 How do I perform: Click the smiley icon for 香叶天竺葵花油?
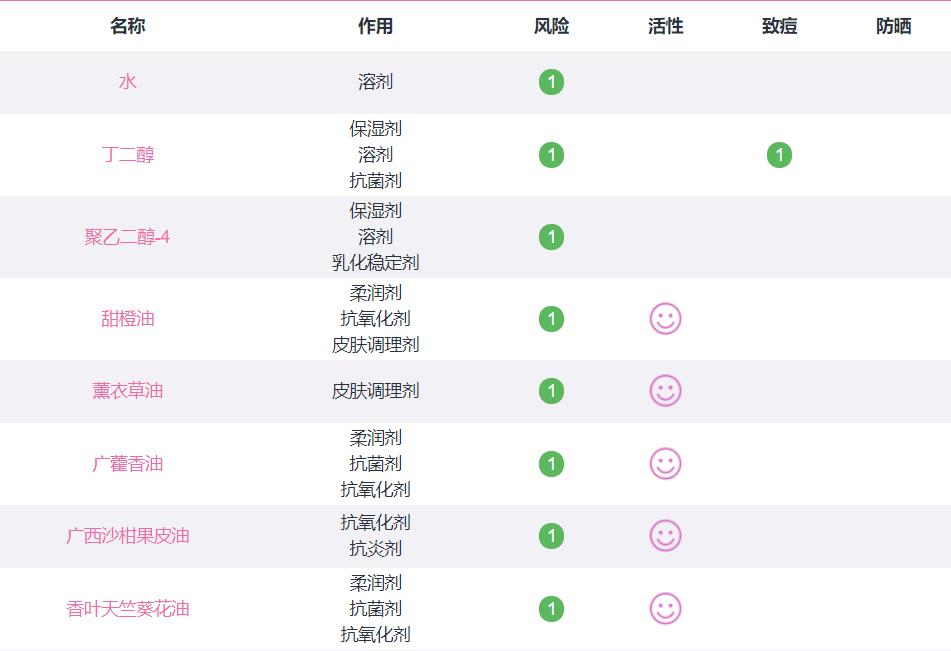pos(665,609)
